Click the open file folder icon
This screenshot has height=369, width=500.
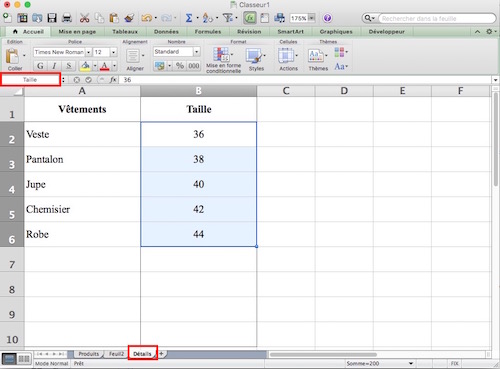point(37,18)
